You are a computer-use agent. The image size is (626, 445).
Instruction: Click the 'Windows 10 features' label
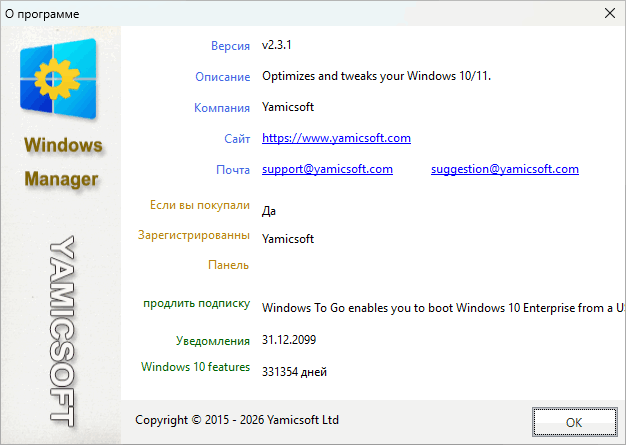pyautogui.click(x=195, y=367)
